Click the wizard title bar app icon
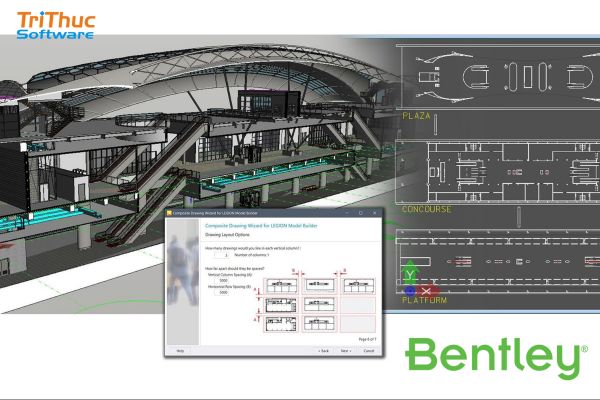This screenshot has height=400, width=600. click(x=169, y=213)
